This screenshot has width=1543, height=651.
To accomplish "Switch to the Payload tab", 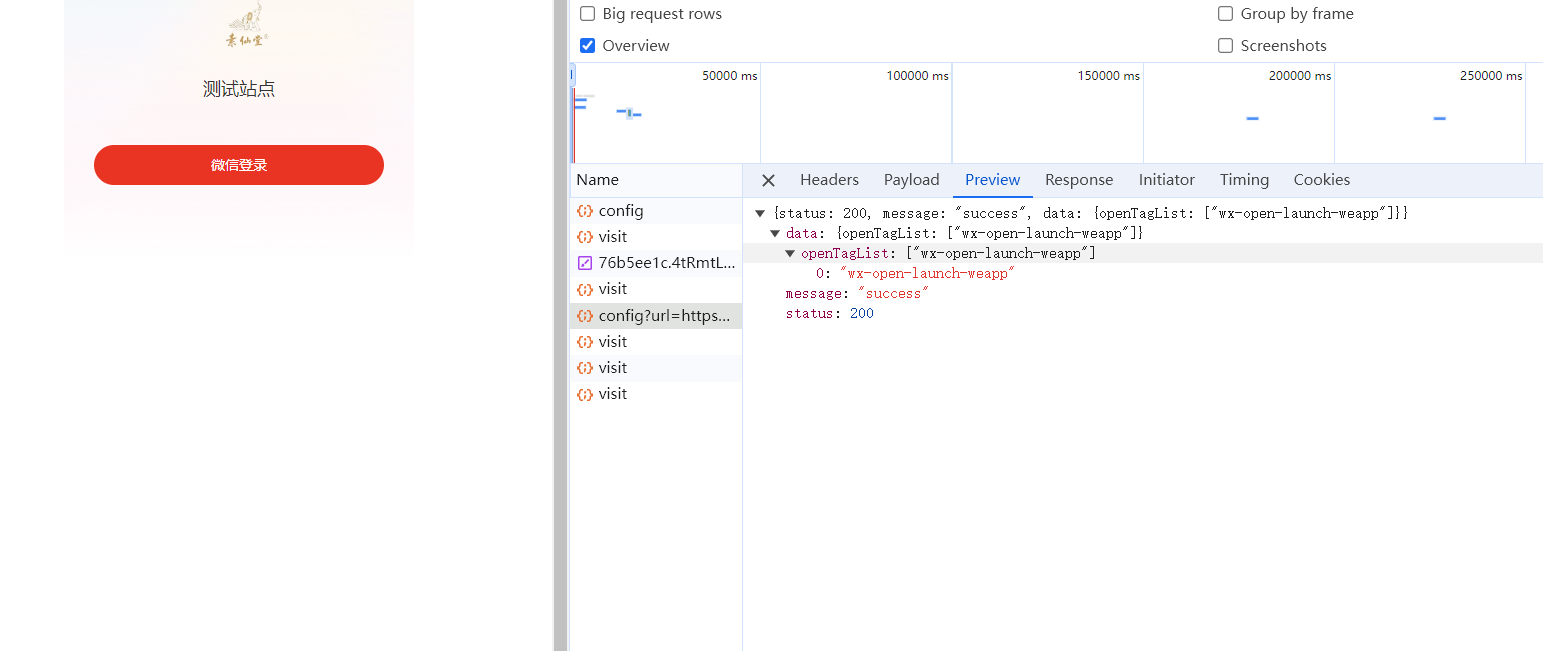I will pos(911,180).
